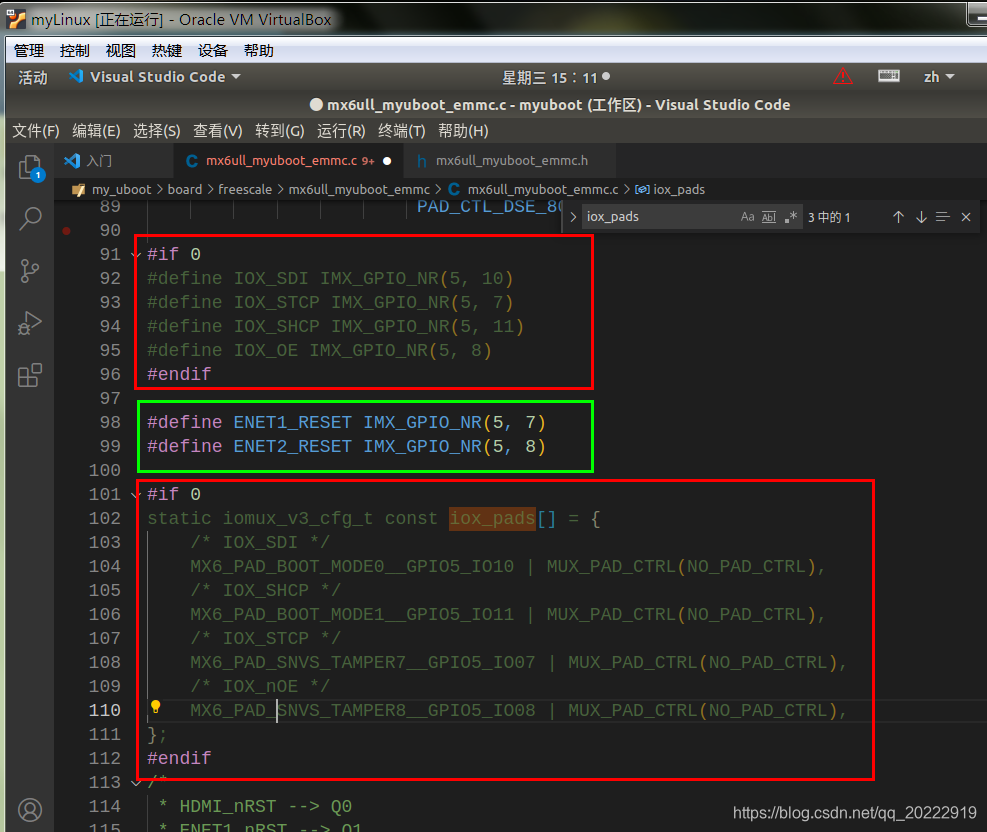Viewport: 987px width, 832px height.
Task: Click the lightbulb code action on line 110
Action: click(x=155, y=706)
